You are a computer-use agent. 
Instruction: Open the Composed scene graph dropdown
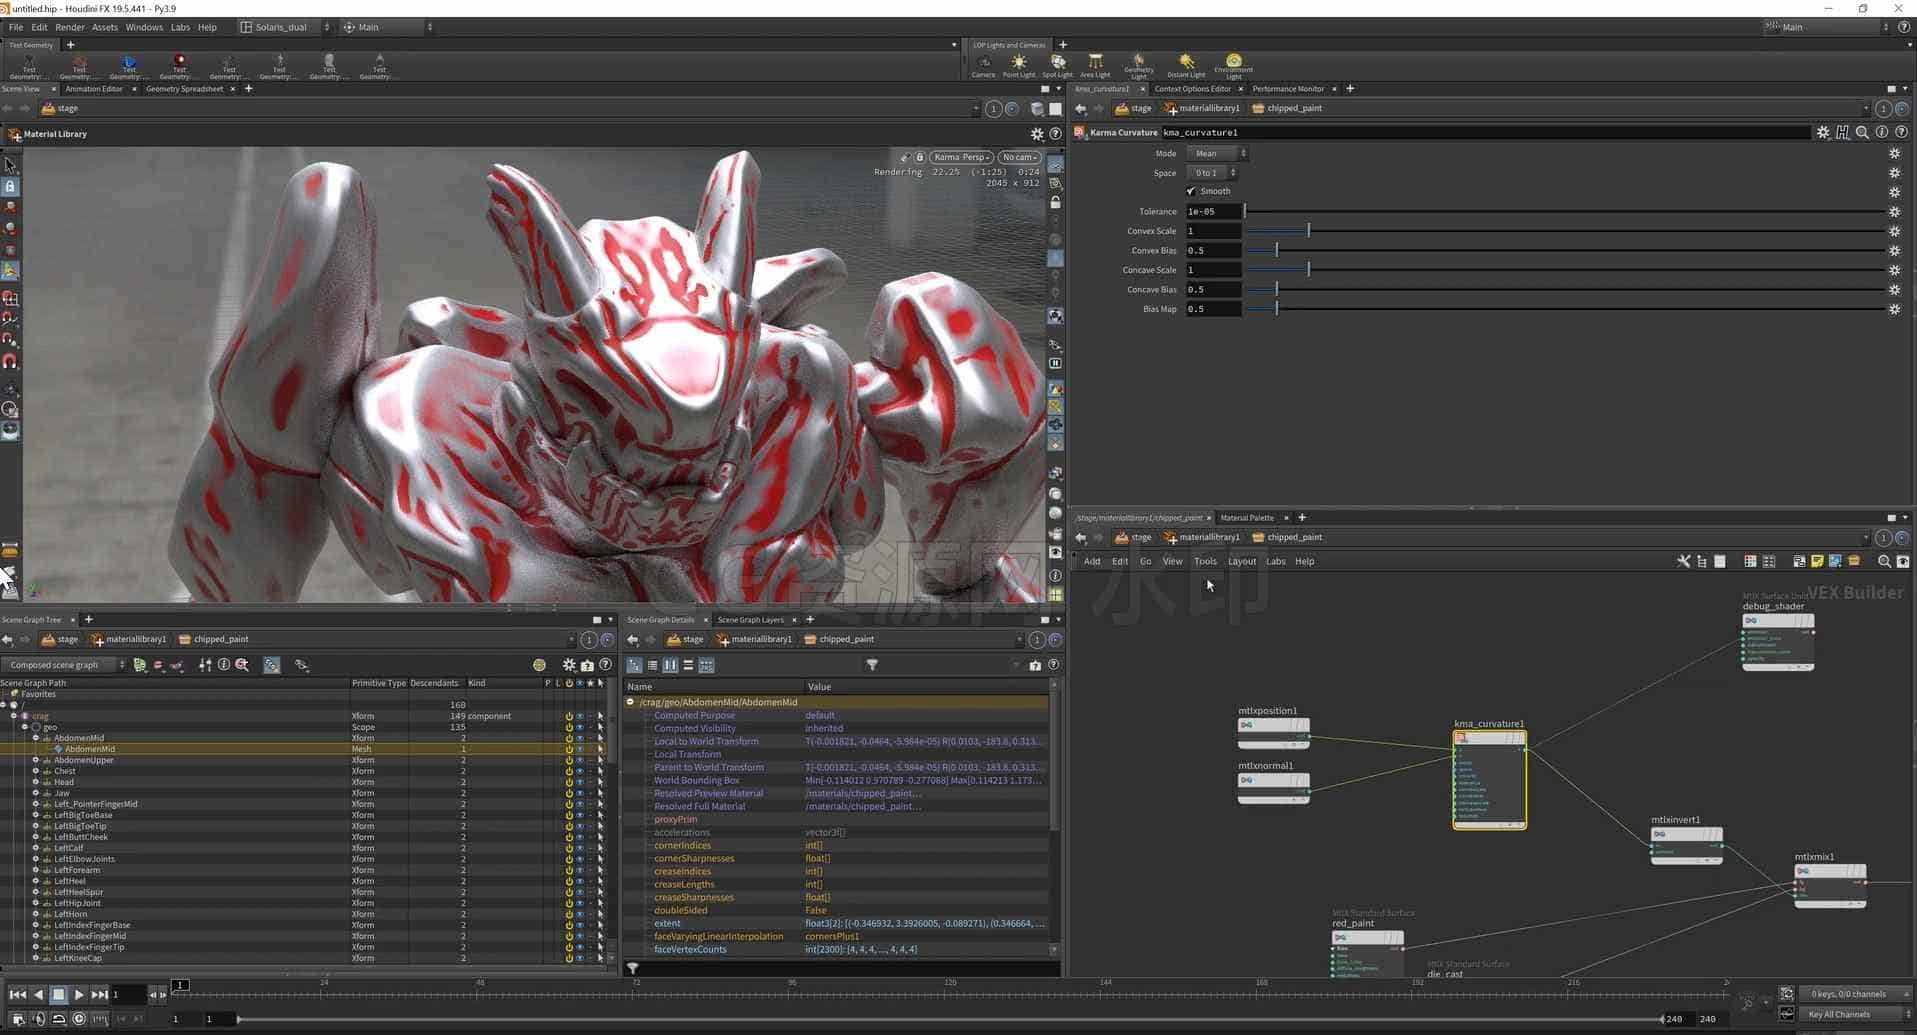(x=63, y=665)
